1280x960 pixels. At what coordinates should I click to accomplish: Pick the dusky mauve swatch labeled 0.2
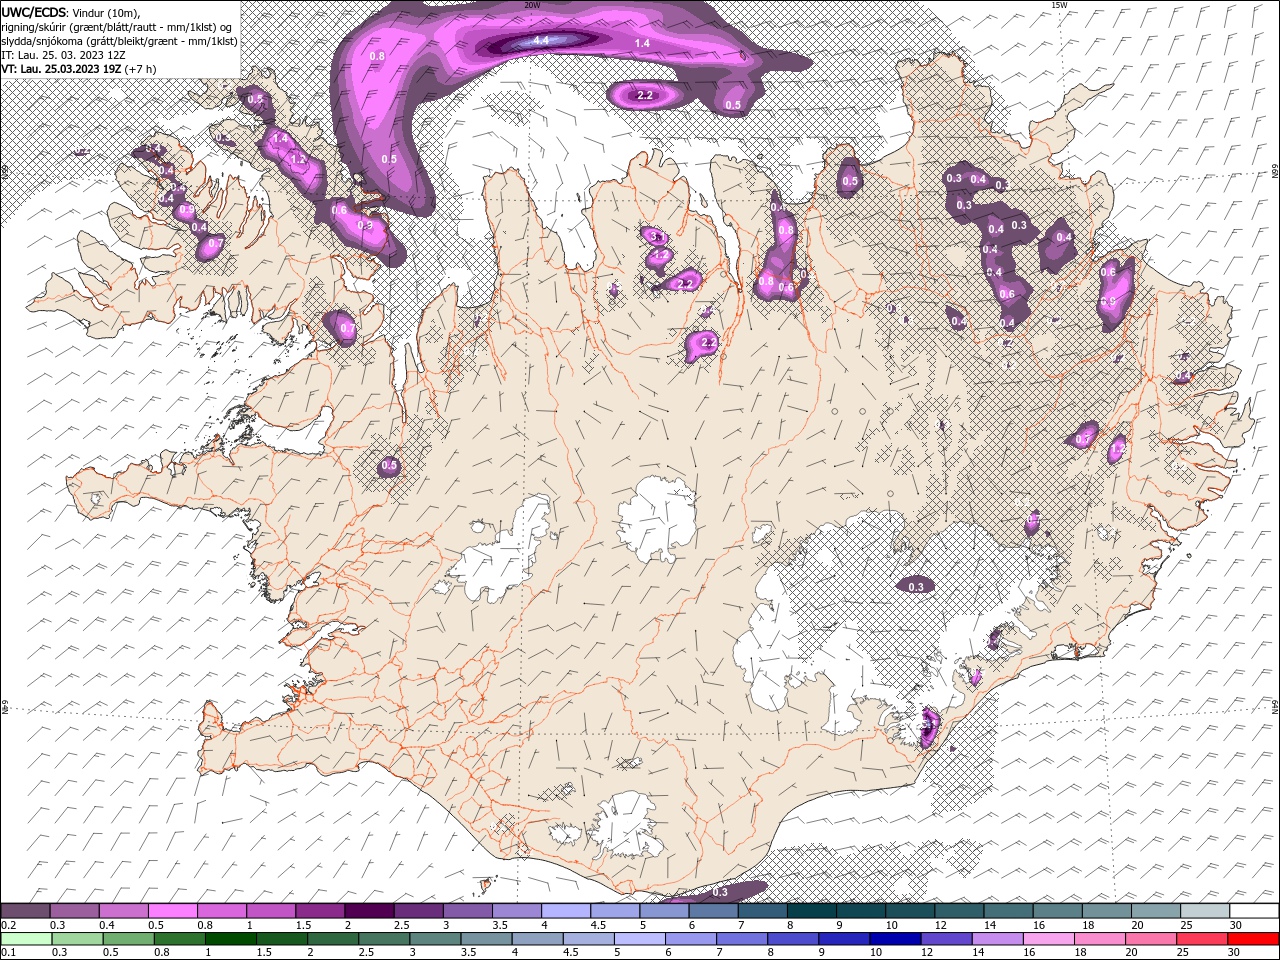[x=26, y=910]
